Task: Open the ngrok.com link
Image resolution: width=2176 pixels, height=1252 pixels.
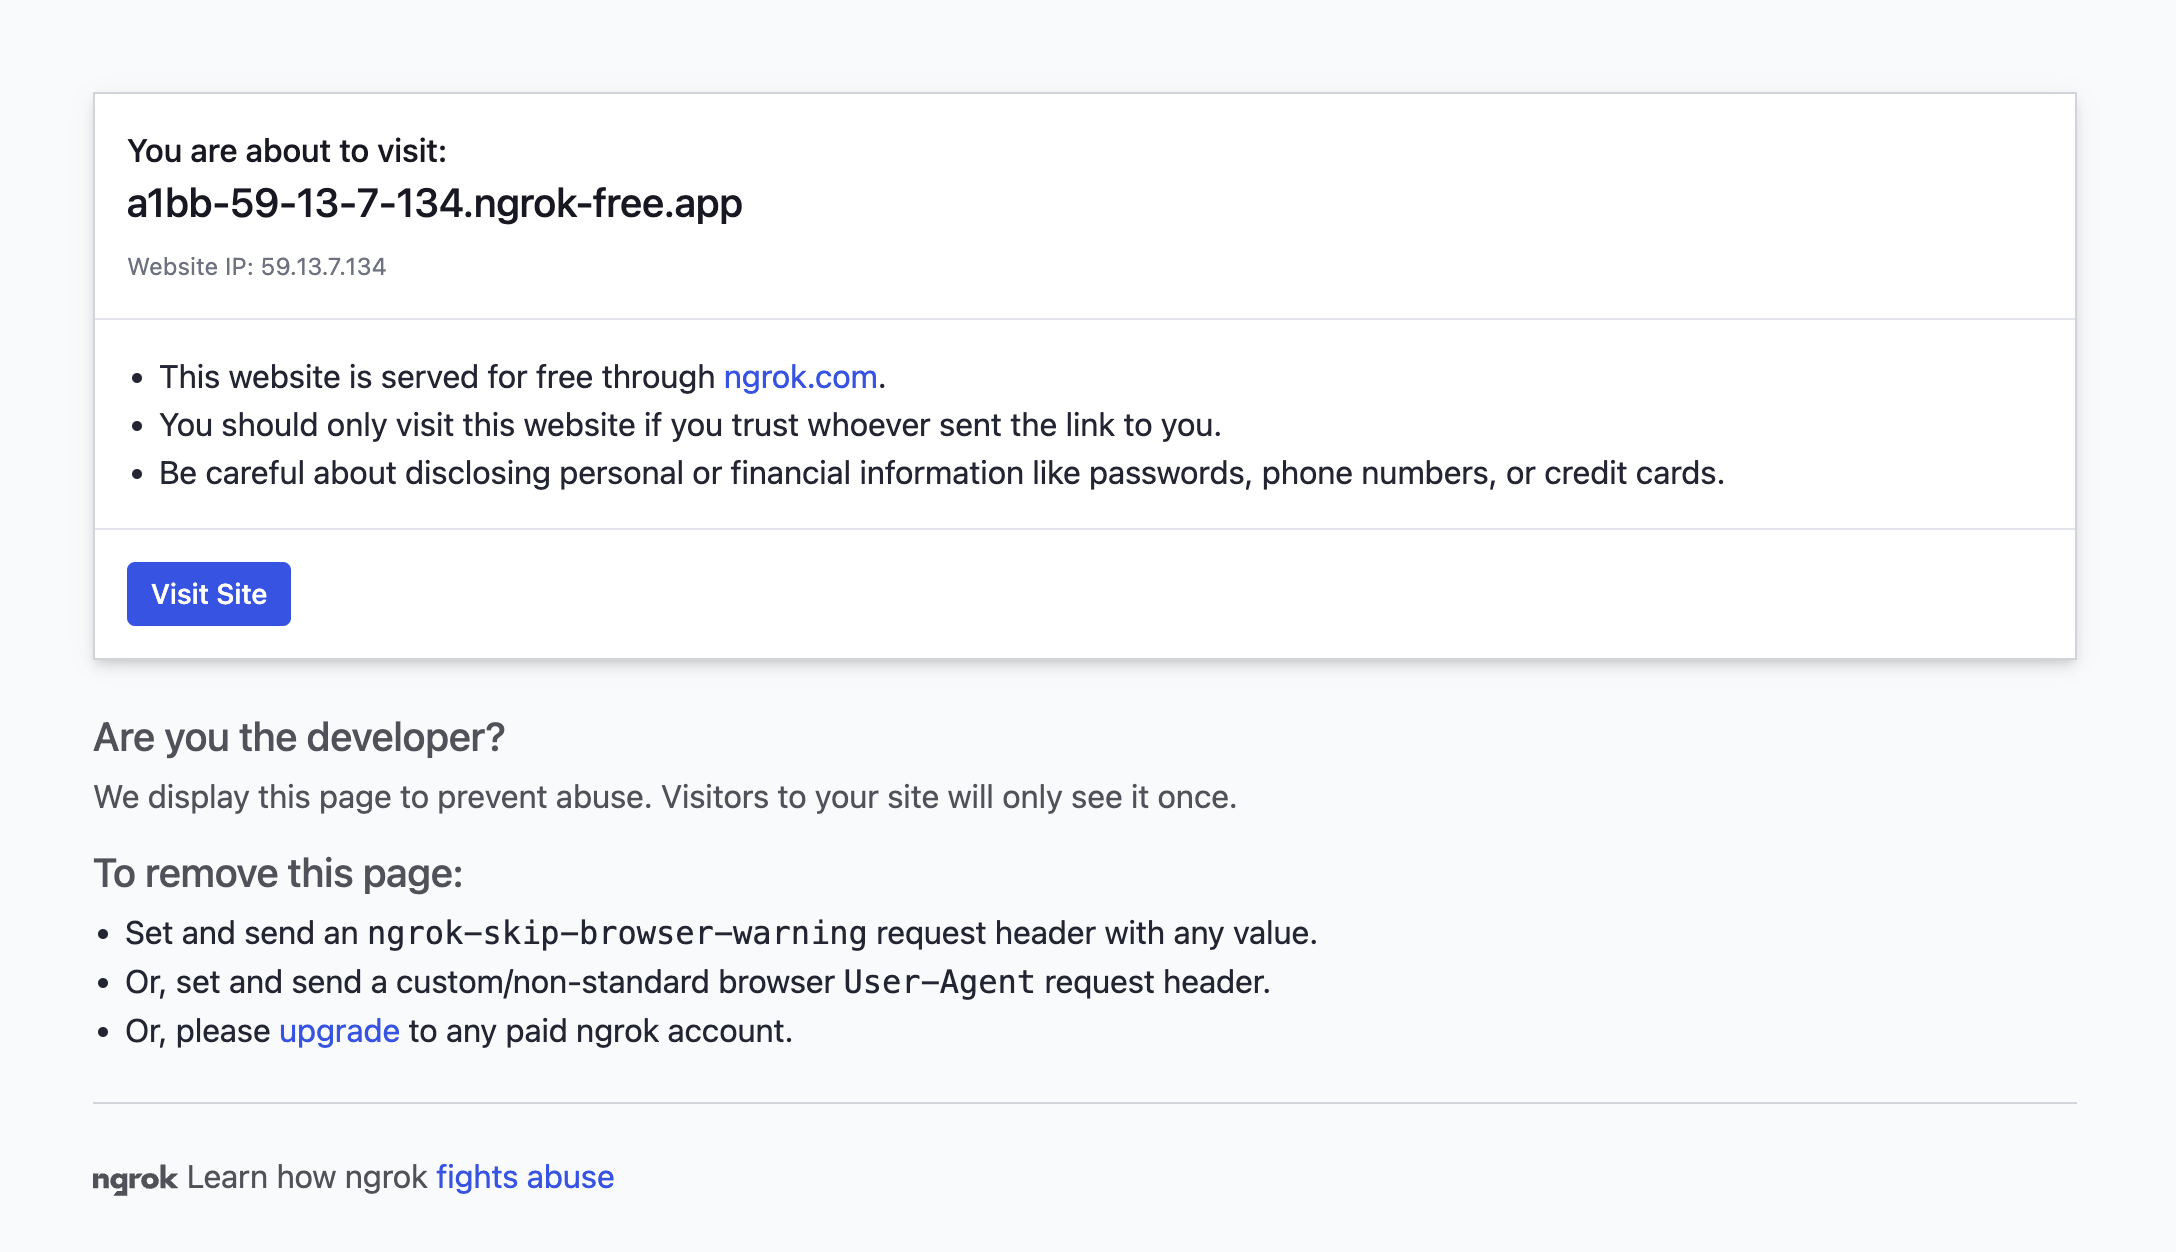Action: pyautogui.click(x=800, y=377)
